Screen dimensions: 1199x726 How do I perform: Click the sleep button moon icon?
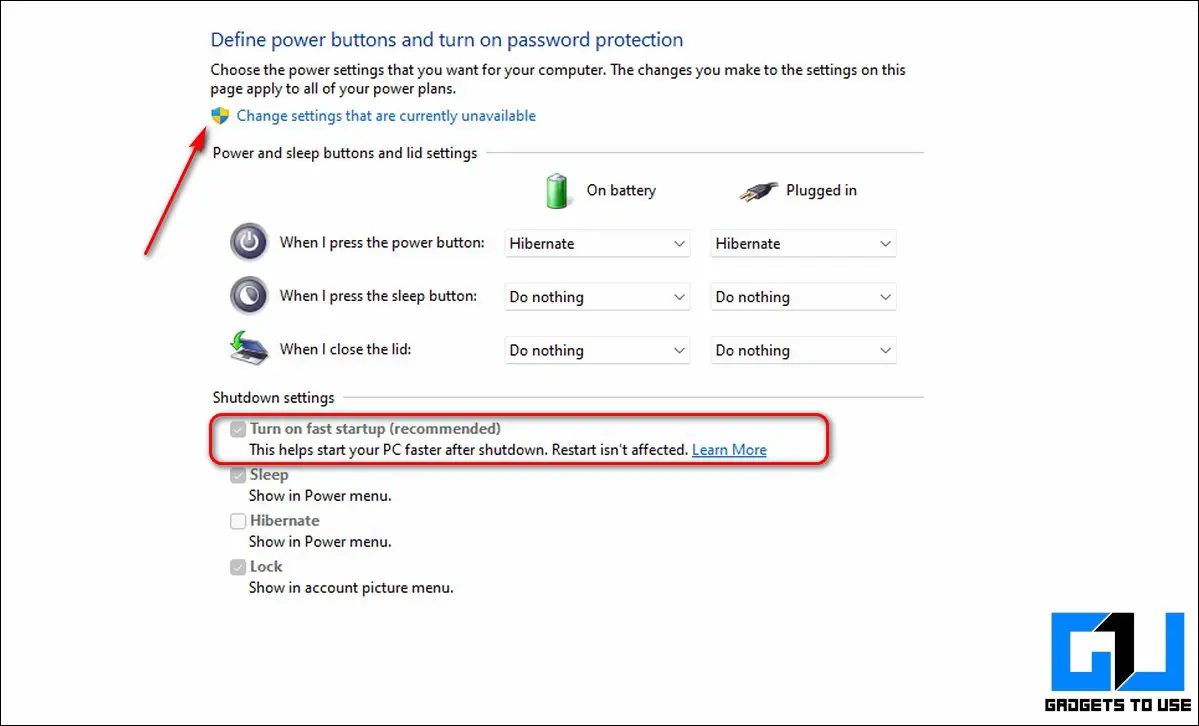tap(249, 295)
